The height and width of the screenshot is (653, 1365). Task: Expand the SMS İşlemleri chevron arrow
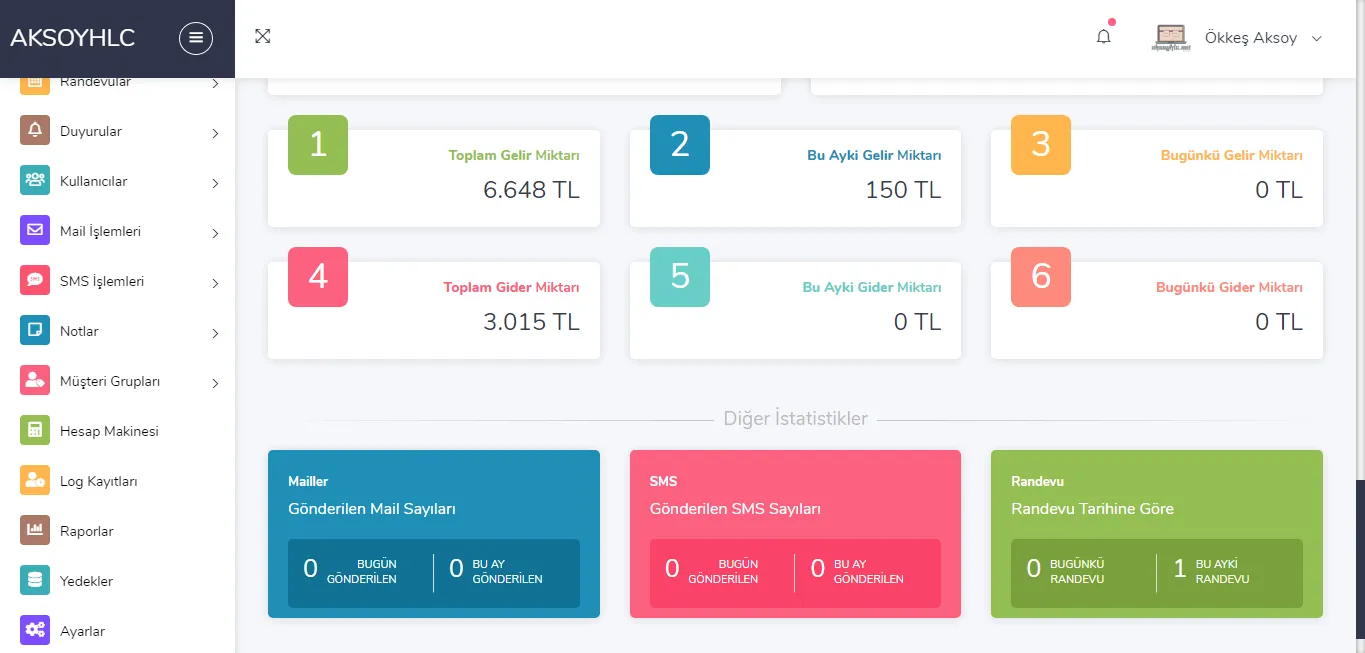click(215, 283)
